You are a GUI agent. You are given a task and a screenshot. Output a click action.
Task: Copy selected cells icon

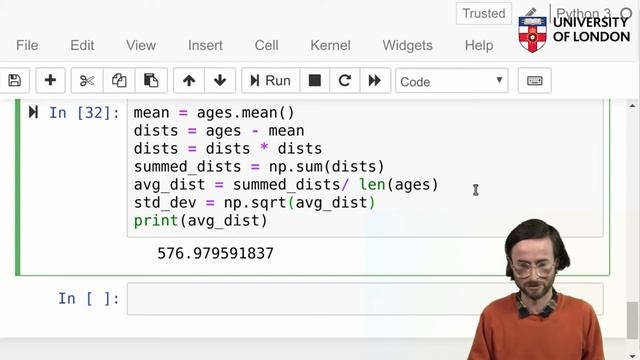(x=119, y=80)
